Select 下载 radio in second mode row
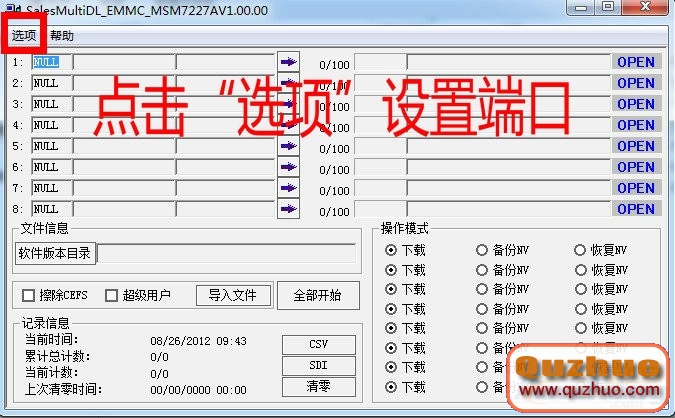 [391, 270]
